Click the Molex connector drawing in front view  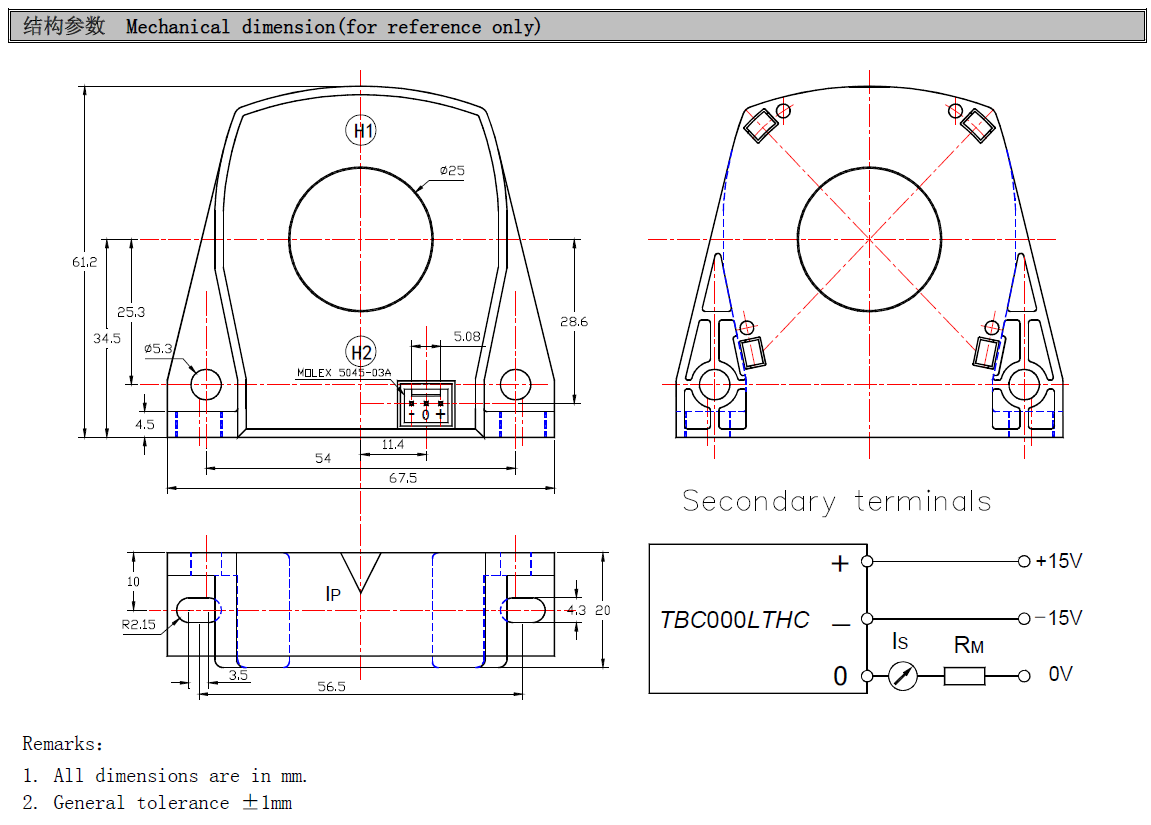tap(426, 405)
